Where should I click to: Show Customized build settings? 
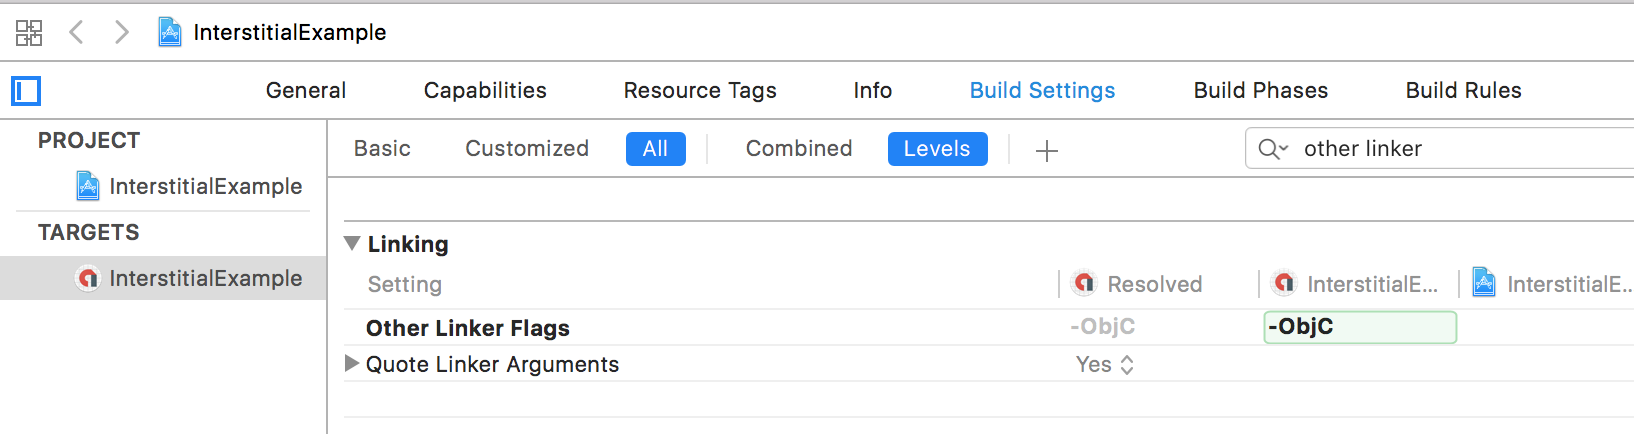point(527,149)
